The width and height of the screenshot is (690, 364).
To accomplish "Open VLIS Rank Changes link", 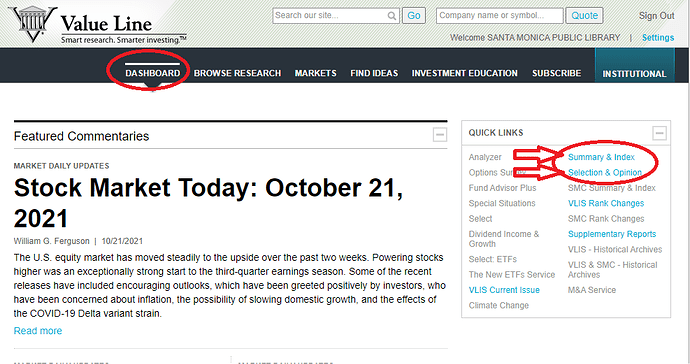I will click(606, 203).
